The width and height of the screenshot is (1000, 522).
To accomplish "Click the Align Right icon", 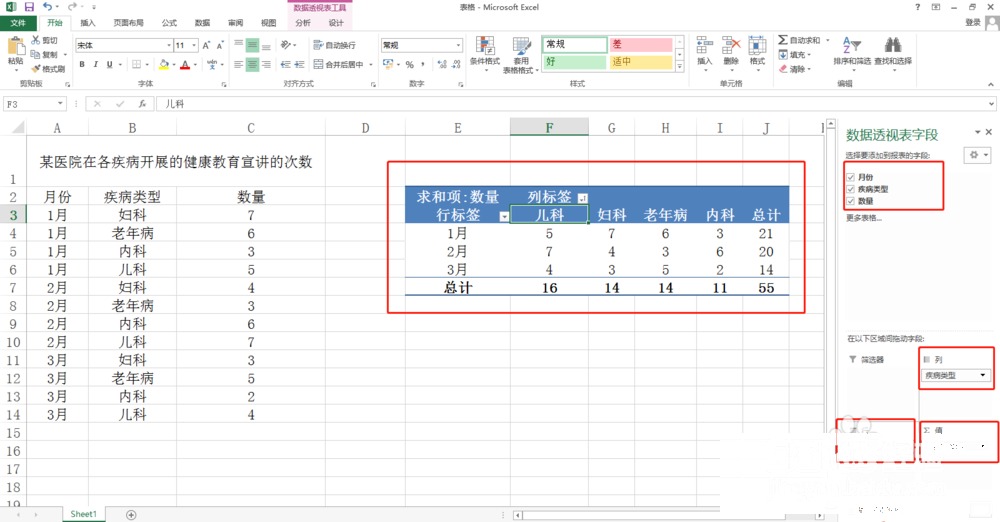I will (267, 64).
